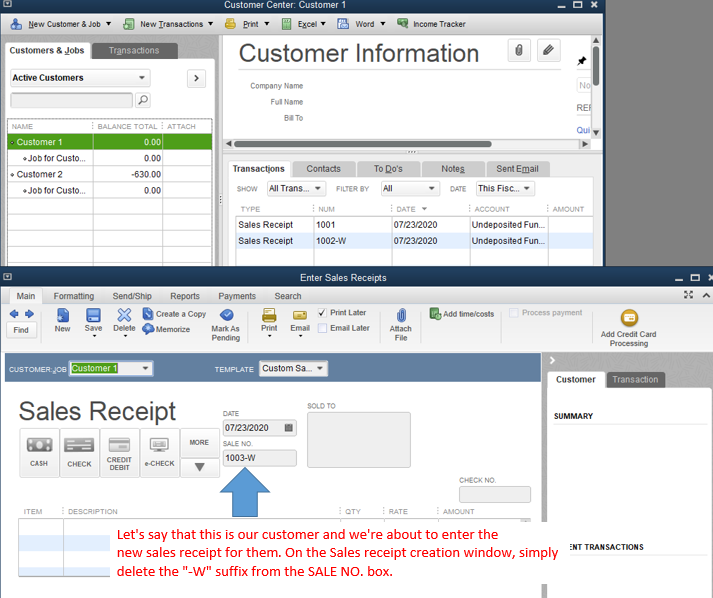Image resolution: width=713 pixels, height=598 pixels.
Task: Click the pin icon in Customer Information
Action: 582,60
